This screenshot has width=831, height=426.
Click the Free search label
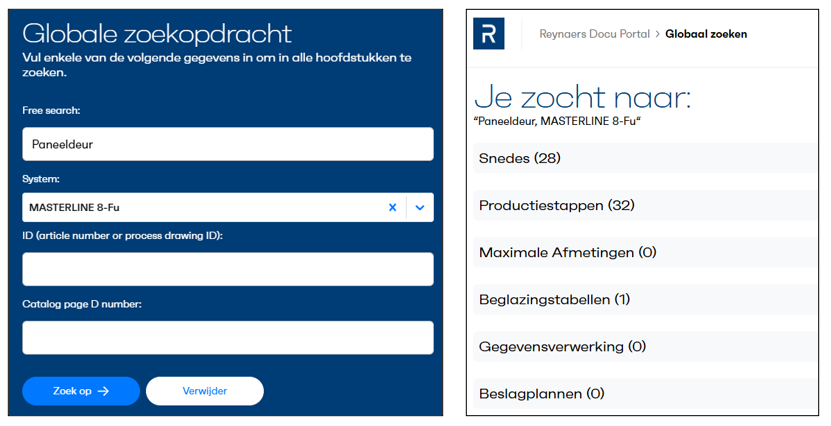[x=51, y=111]
